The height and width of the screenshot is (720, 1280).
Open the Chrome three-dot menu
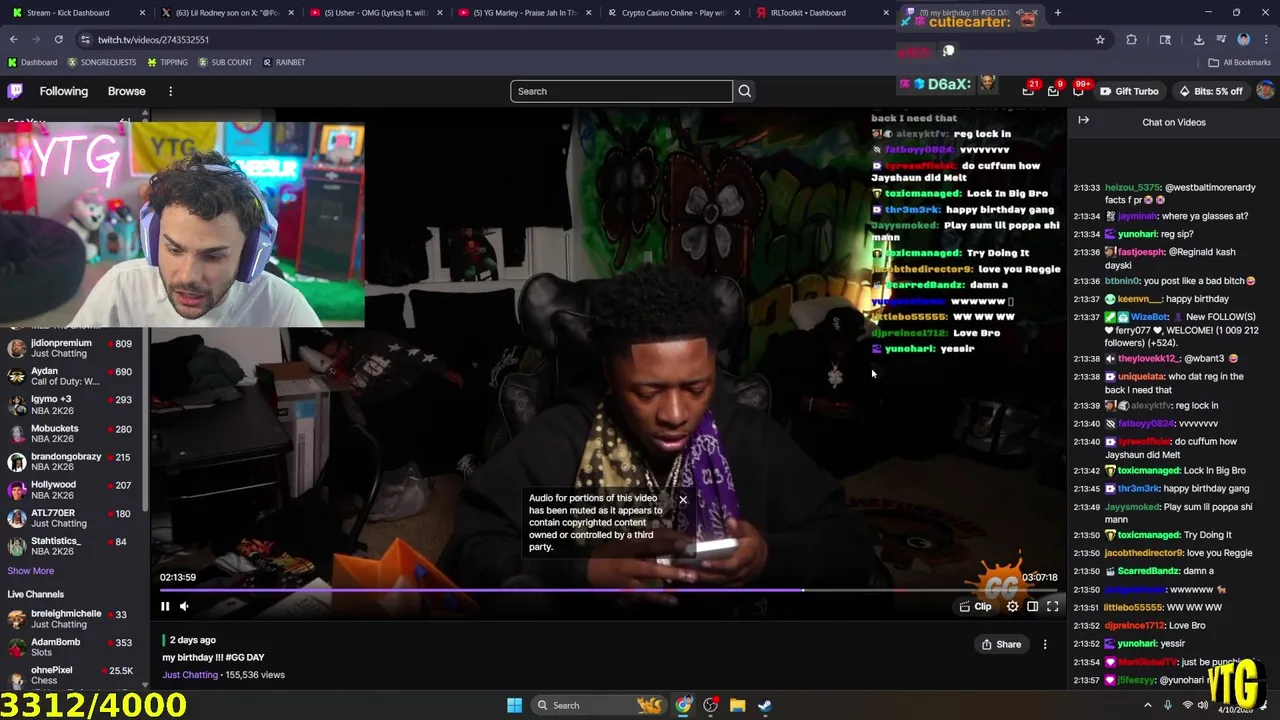coord(1265,39)
